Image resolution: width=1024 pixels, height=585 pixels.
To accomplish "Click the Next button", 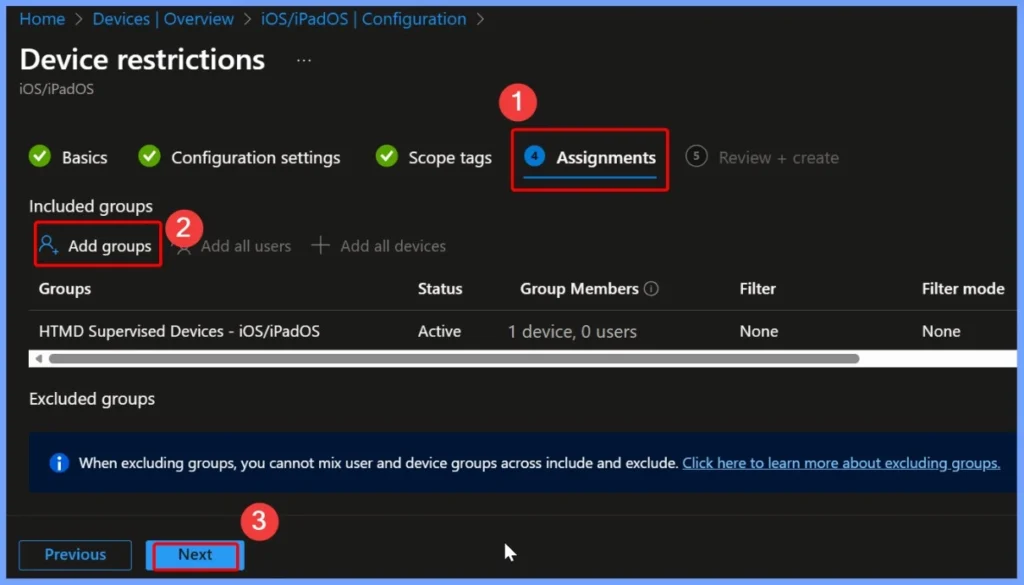I will [x=194, y=554].
